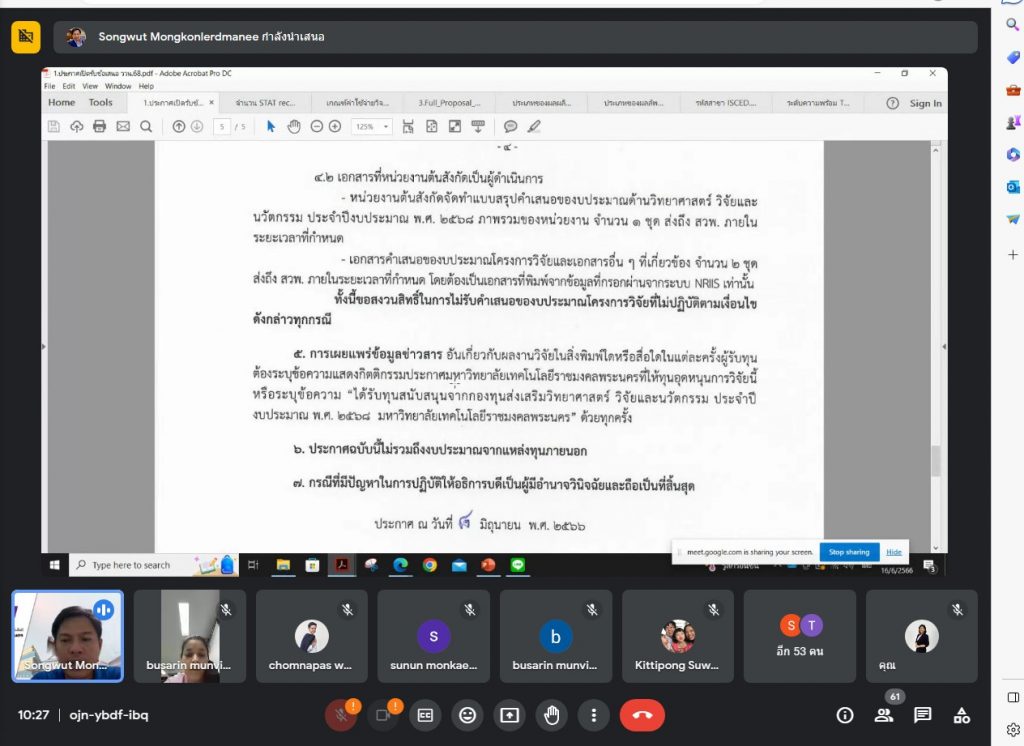This screenshot has width=1024, height=746.
Task: Click the full screen mode icon in Acrobat
Action: [455, 127]
